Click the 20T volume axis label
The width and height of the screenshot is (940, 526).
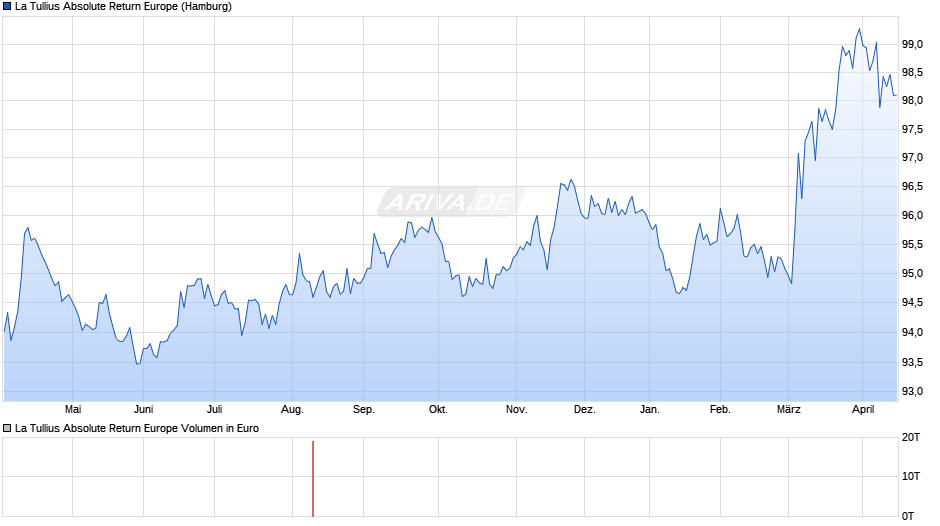pos(911,437)
